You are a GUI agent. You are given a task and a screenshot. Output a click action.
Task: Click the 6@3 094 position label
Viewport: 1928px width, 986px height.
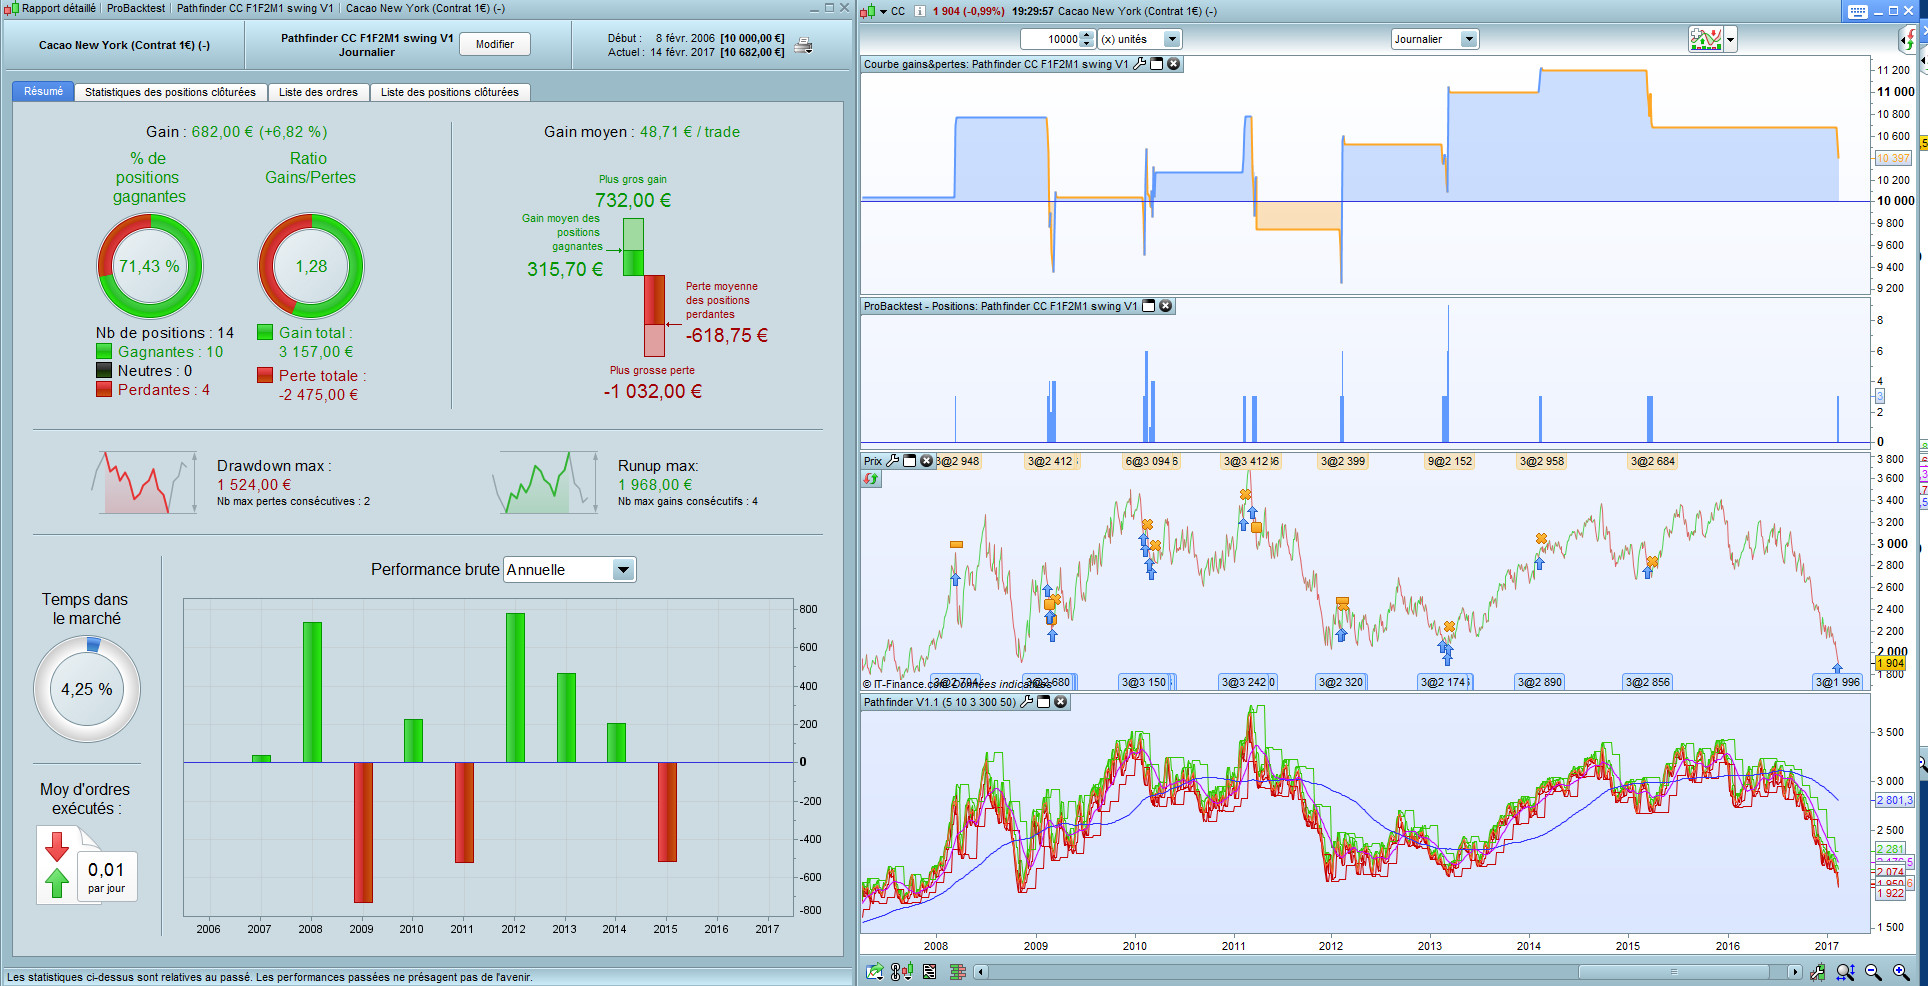tap(1151, 462)
